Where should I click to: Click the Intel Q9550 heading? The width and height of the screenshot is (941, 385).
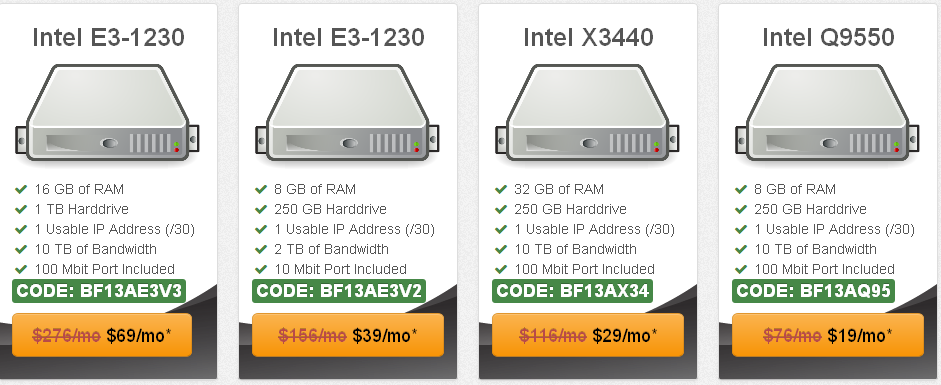tap(828, 38)
